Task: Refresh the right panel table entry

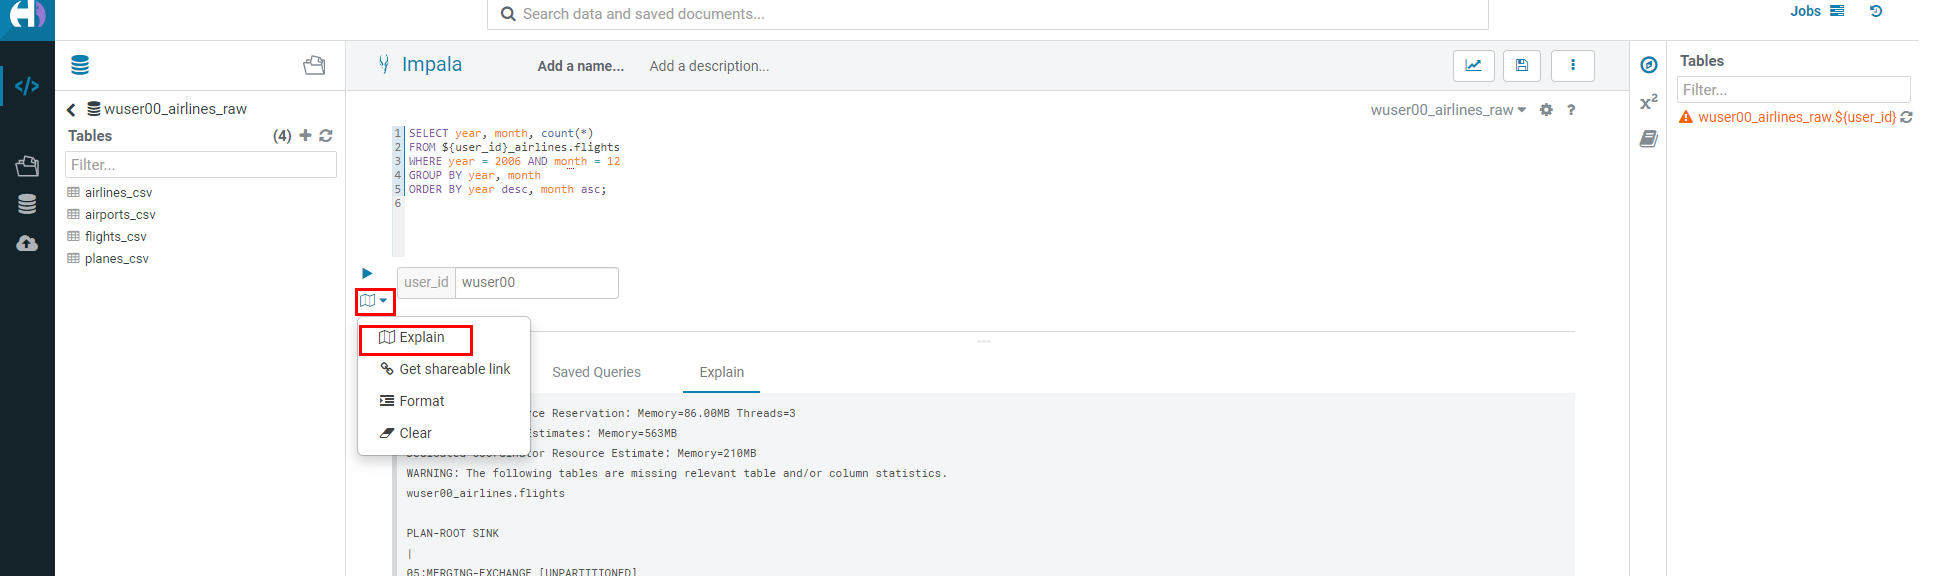Action: click(1906, 117)
